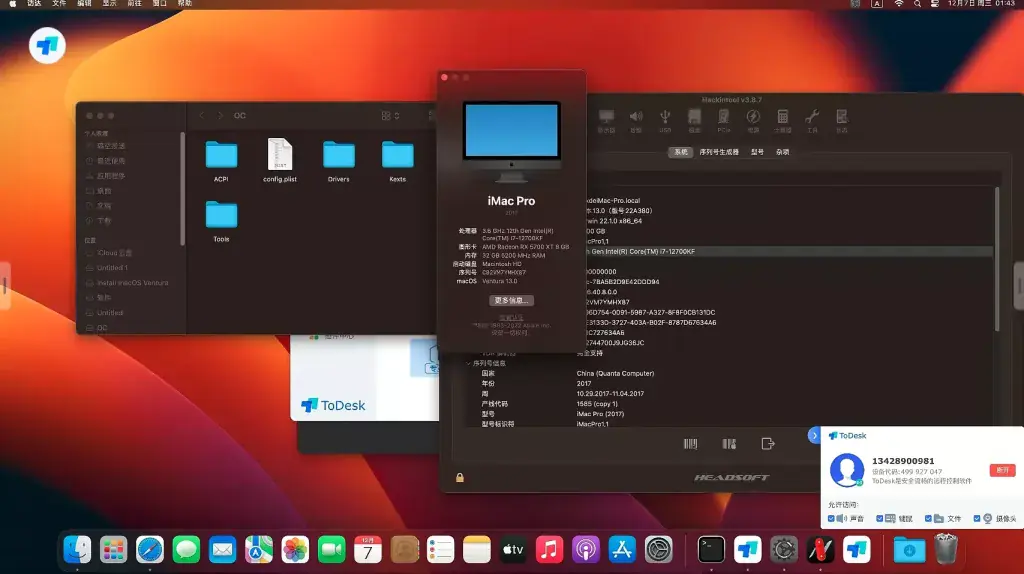This screenshot has width=1024, height=574.
Task: Toggle ToDesk sound access checkbox
Action: pyautogui.click(x=831, y=518)
